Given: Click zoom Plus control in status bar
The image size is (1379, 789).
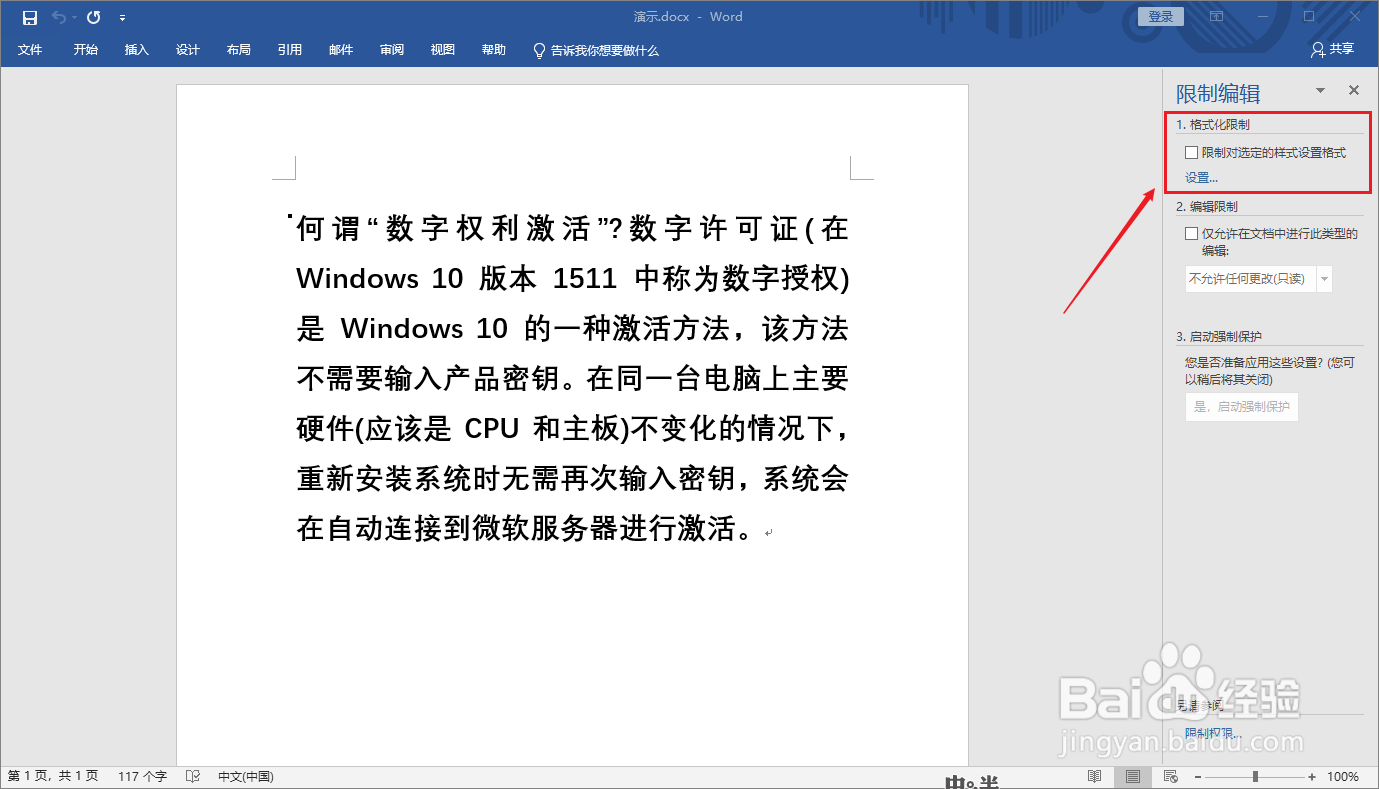Looking at the screenshot, I should point(1311,775).
